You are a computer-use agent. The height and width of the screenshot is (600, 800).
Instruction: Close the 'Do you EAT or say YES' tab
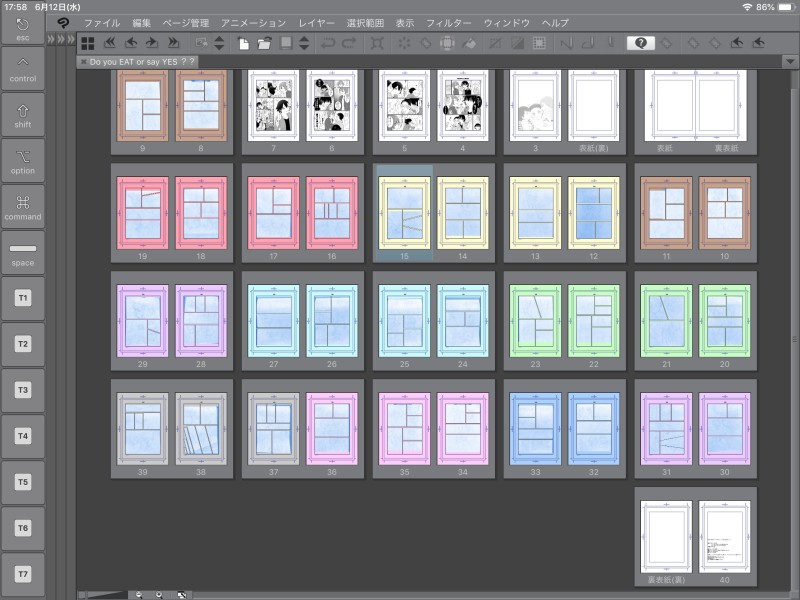coord(84,62)
